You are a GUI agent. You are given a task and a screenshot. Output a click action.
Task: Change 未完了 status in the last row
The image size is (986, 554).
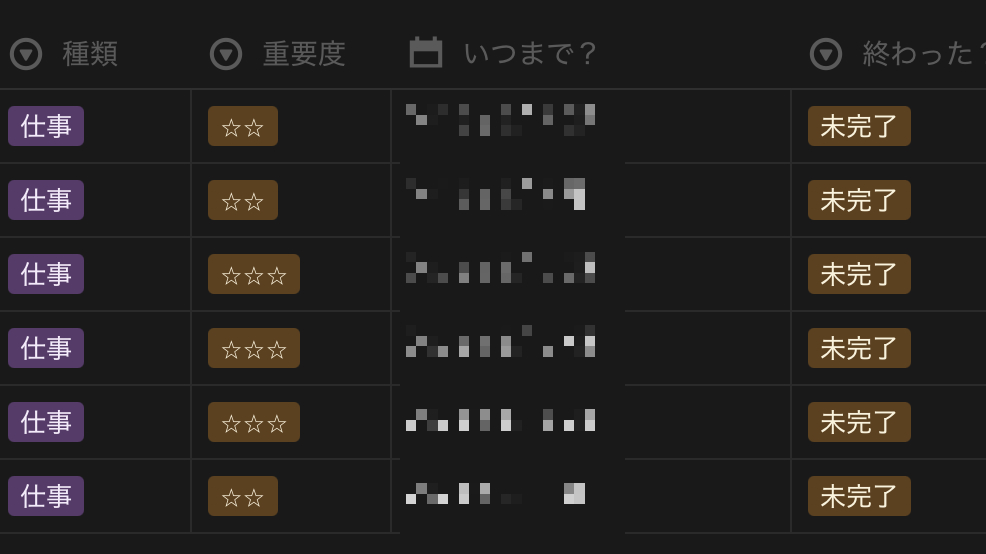pos(859,496)
